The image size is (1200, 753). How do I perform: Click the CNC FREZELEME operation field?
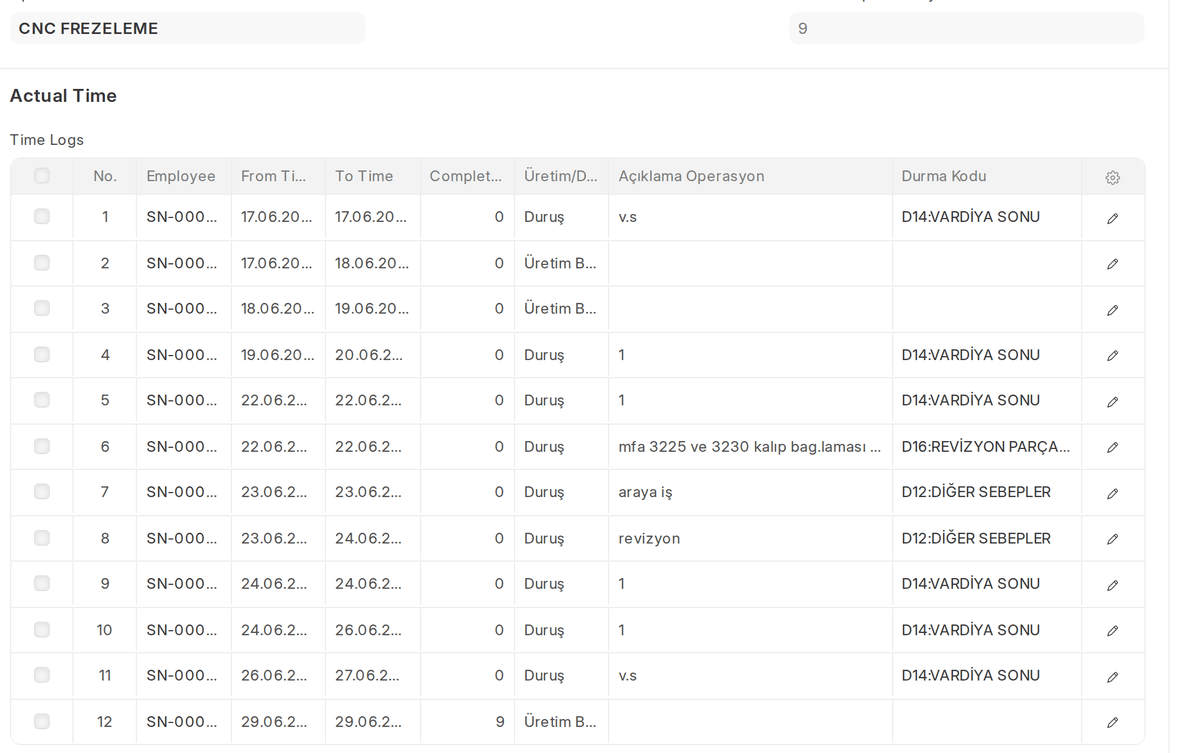point(188,28)
